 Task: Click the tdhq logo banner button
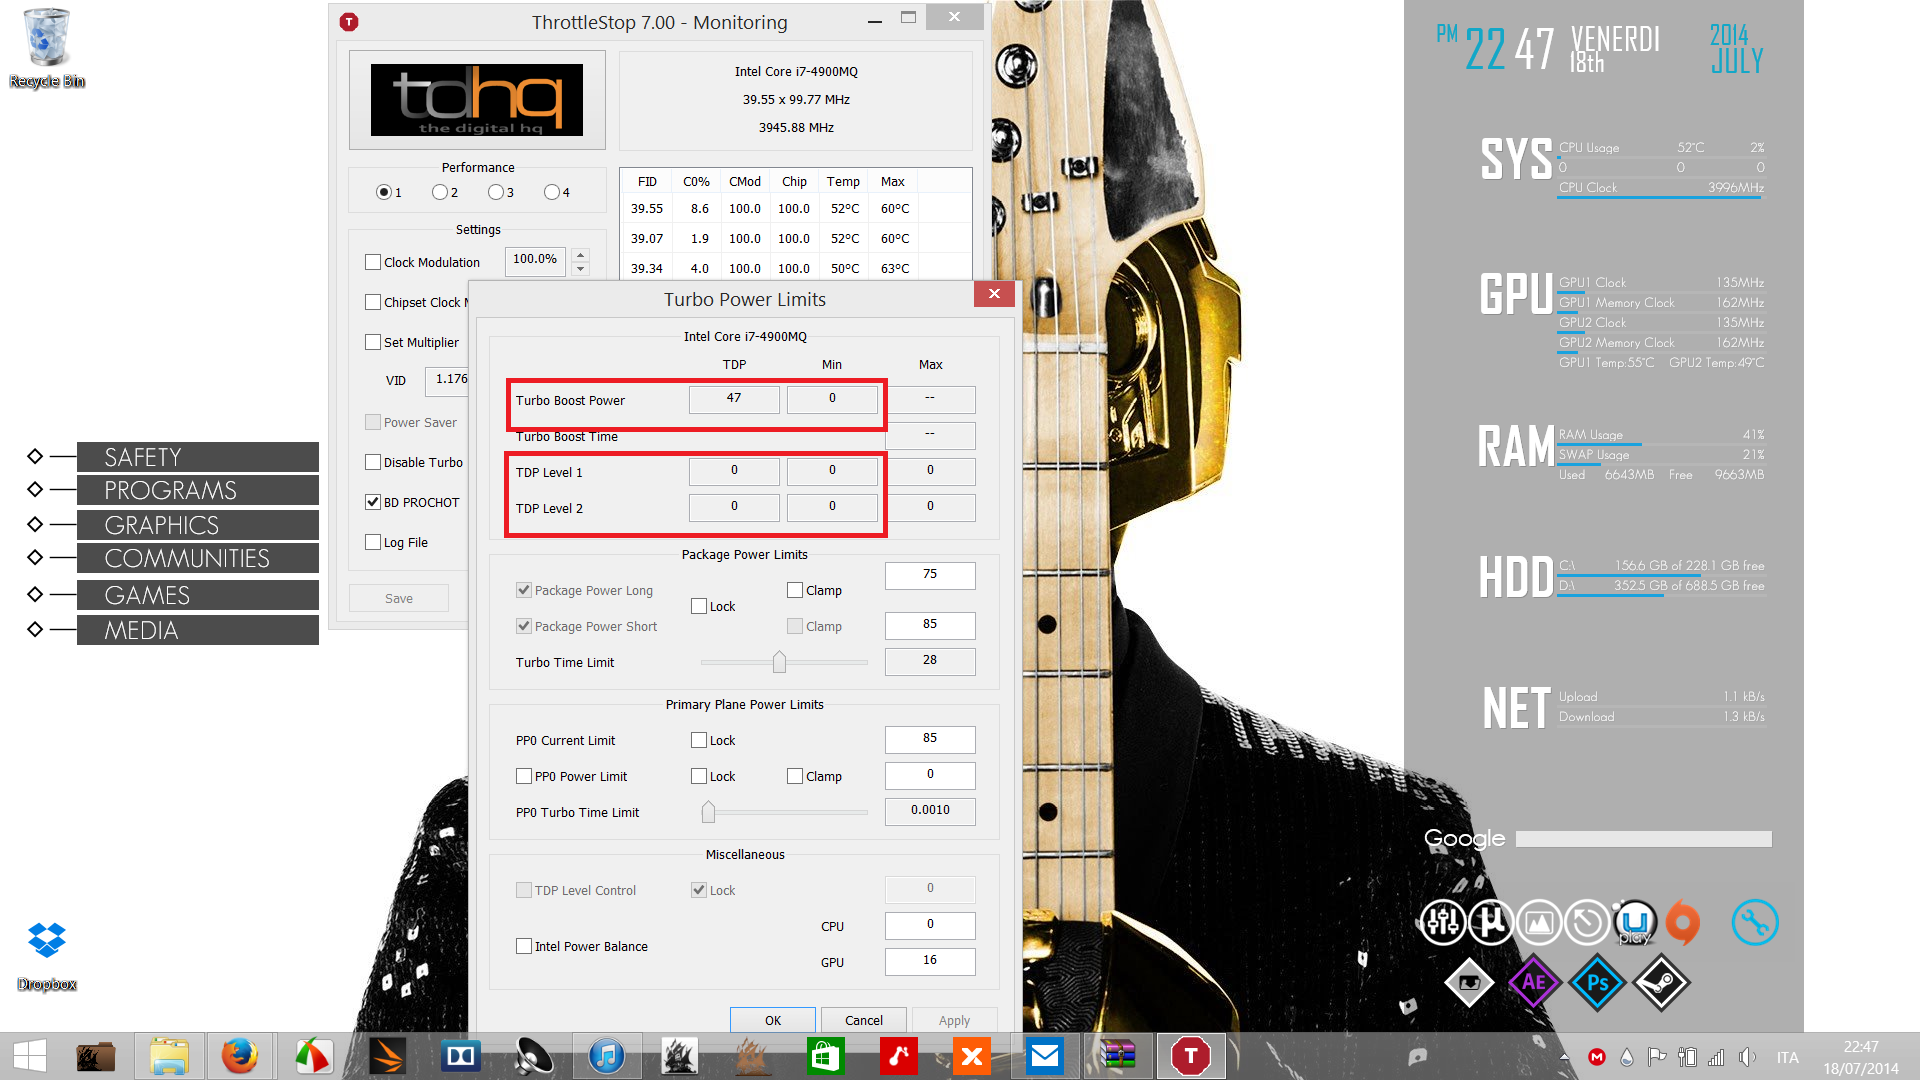477,100
